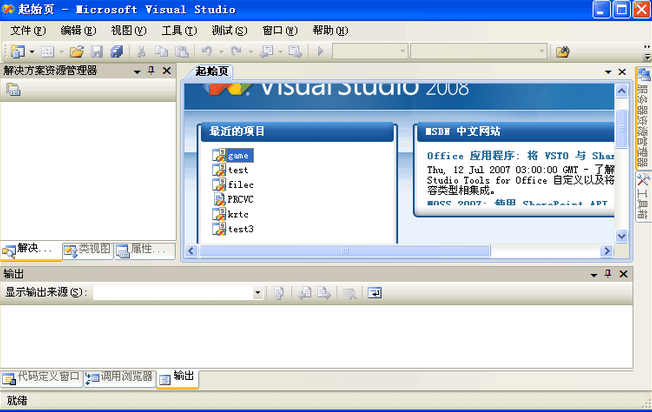Close the 起始页 document
652x412 pixels.
click(x=622, y=72)
